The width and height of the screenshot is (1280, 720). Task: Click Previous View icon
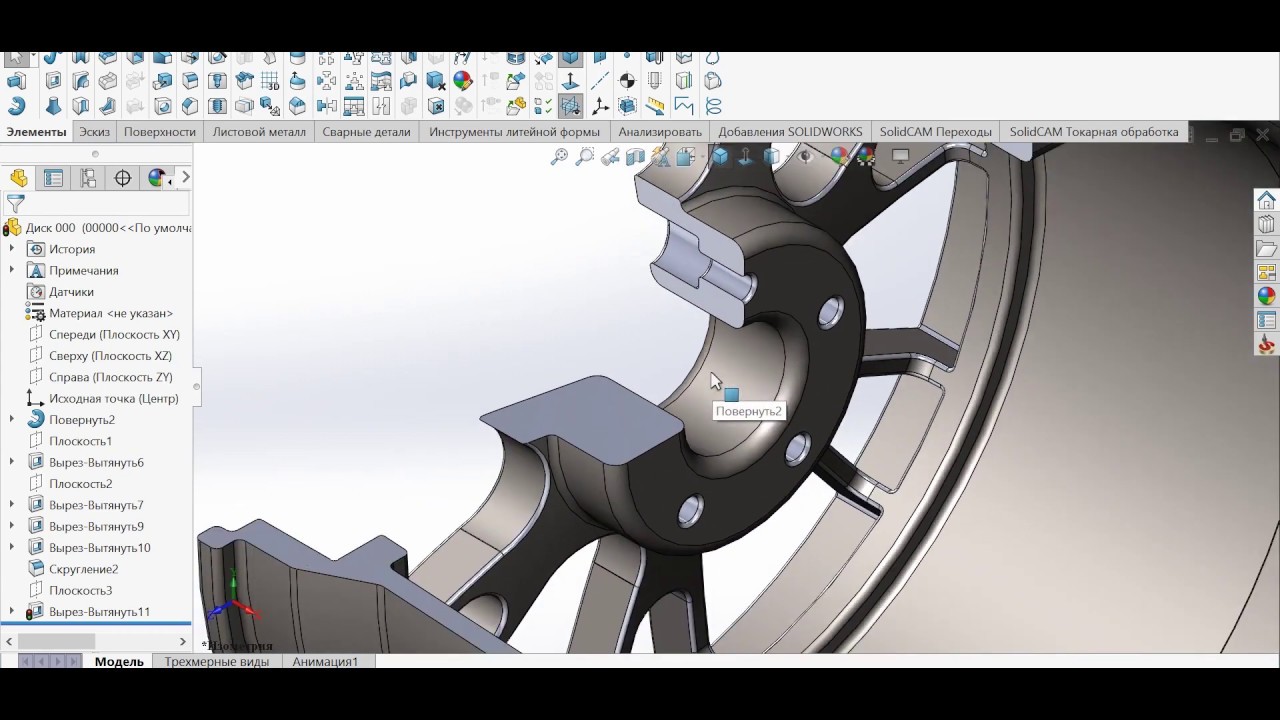click(x=610, y=156)
